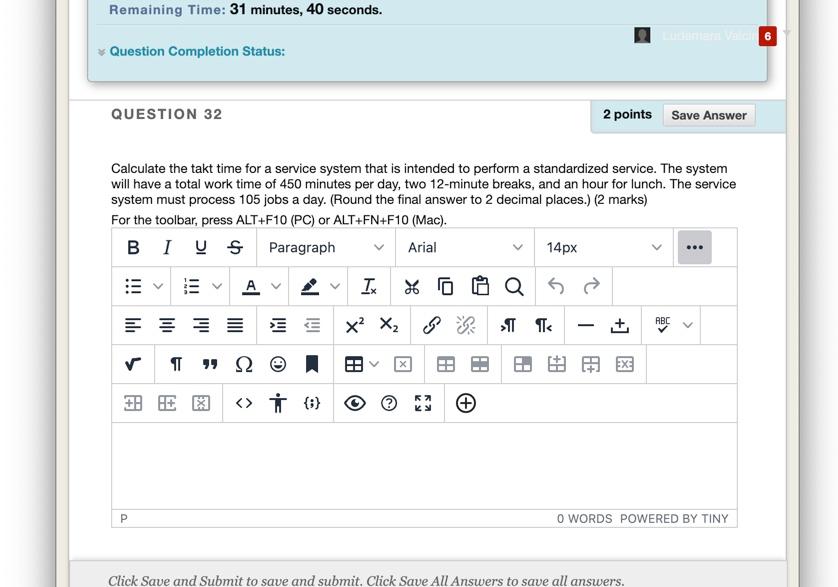Open the search and replace tool
The height and width of the screenshot is (587, 838).
click(514, 286)
